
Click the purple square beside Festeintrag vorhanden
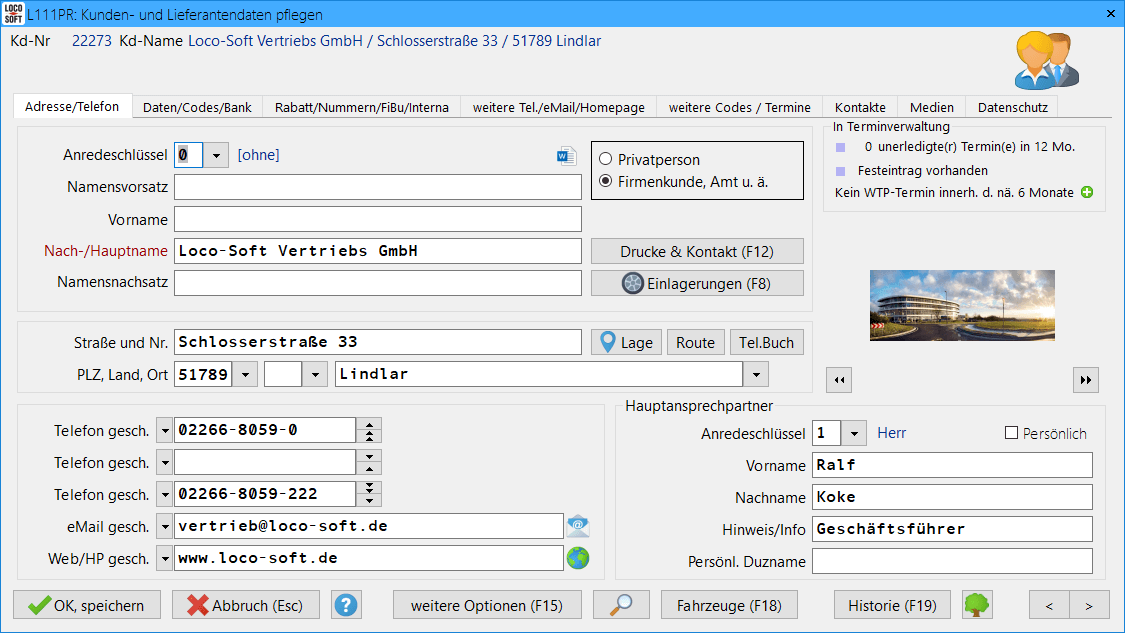pos(841,170)
